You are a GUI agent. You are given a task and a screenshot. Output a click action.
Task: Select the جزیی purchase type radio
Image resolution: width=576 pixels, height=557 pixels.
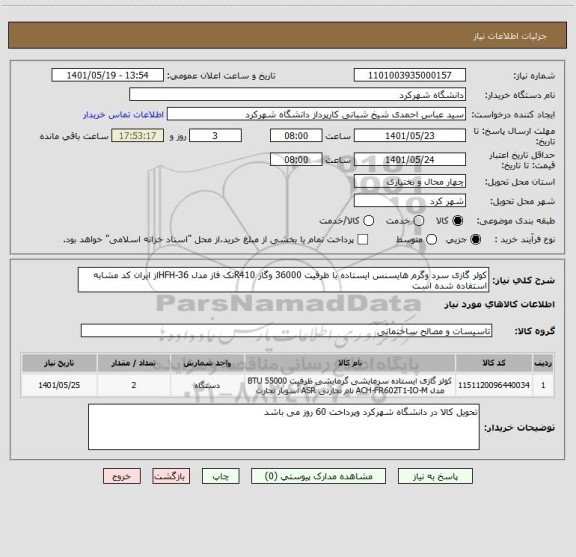point(476,240)
